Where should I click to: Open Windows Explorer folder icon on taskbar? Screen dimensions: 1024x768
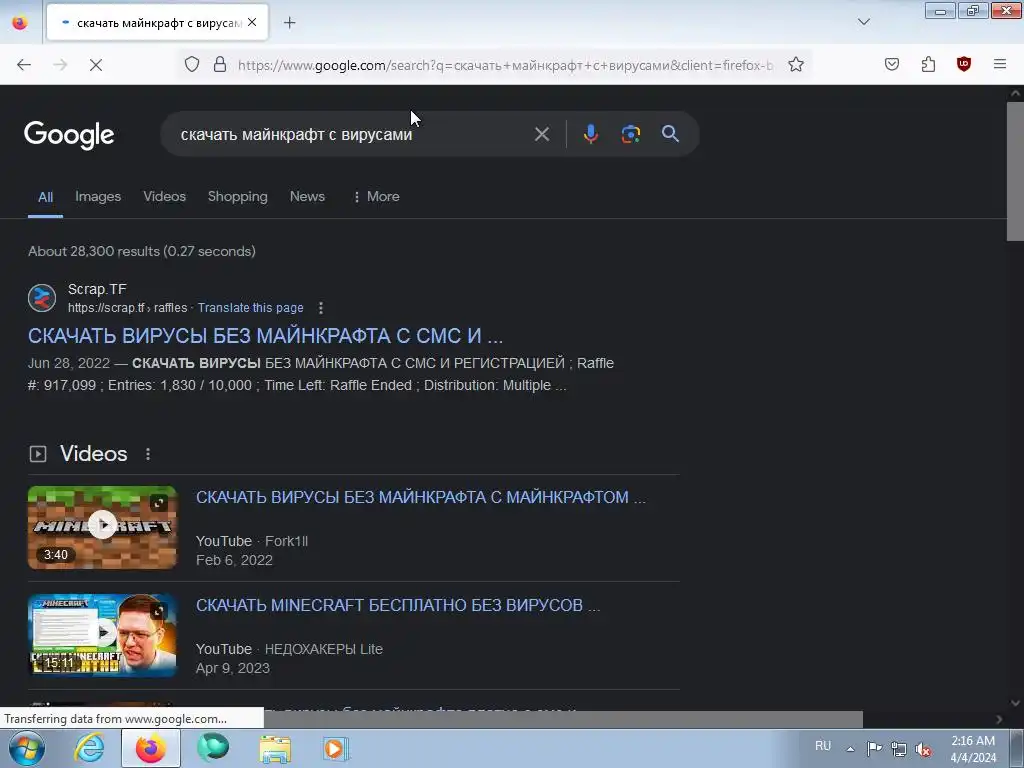pos(276,749)
